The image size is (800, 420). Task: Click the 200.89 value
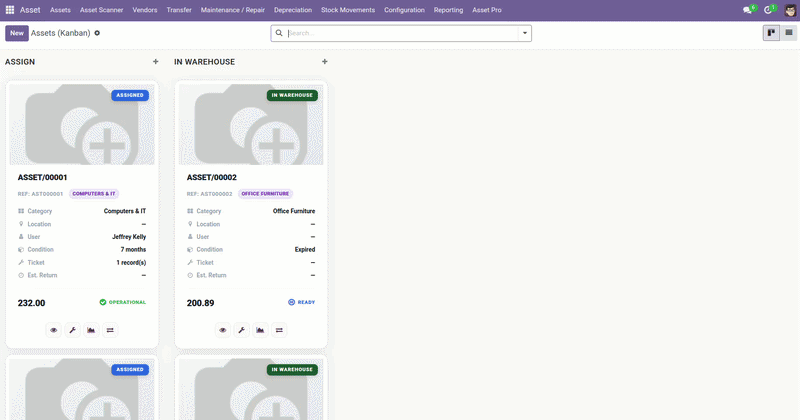[x=201, y=303]
